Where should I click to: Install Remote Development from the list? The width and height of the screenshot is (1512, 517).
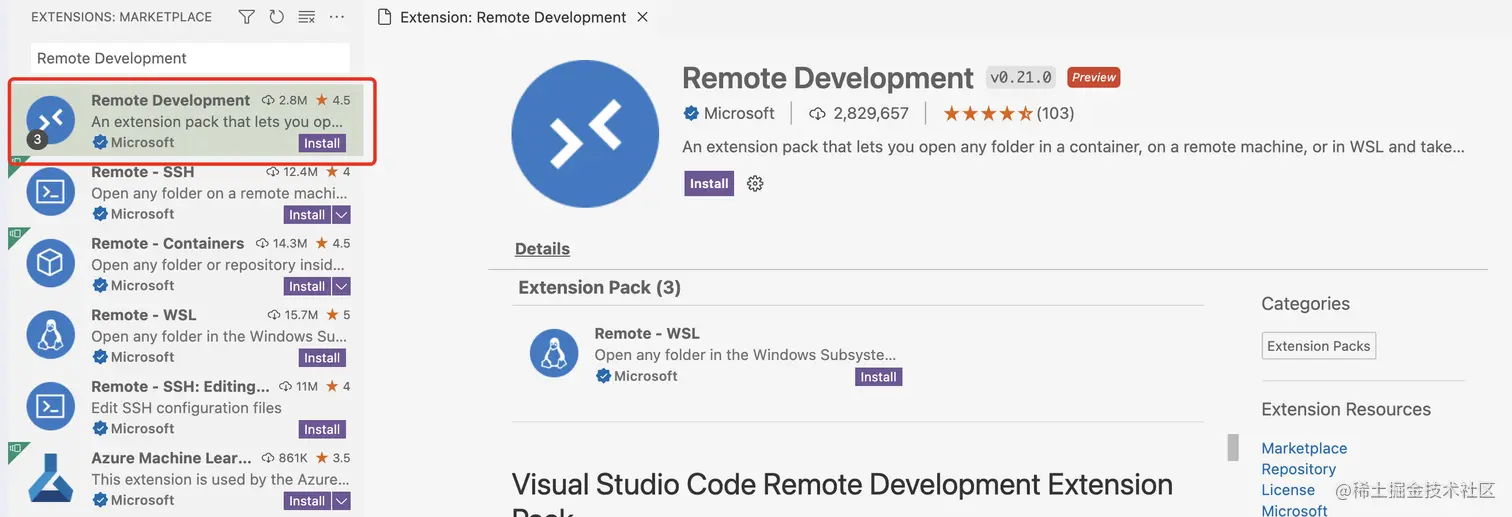pyautogui.click(x=322, y=143)
